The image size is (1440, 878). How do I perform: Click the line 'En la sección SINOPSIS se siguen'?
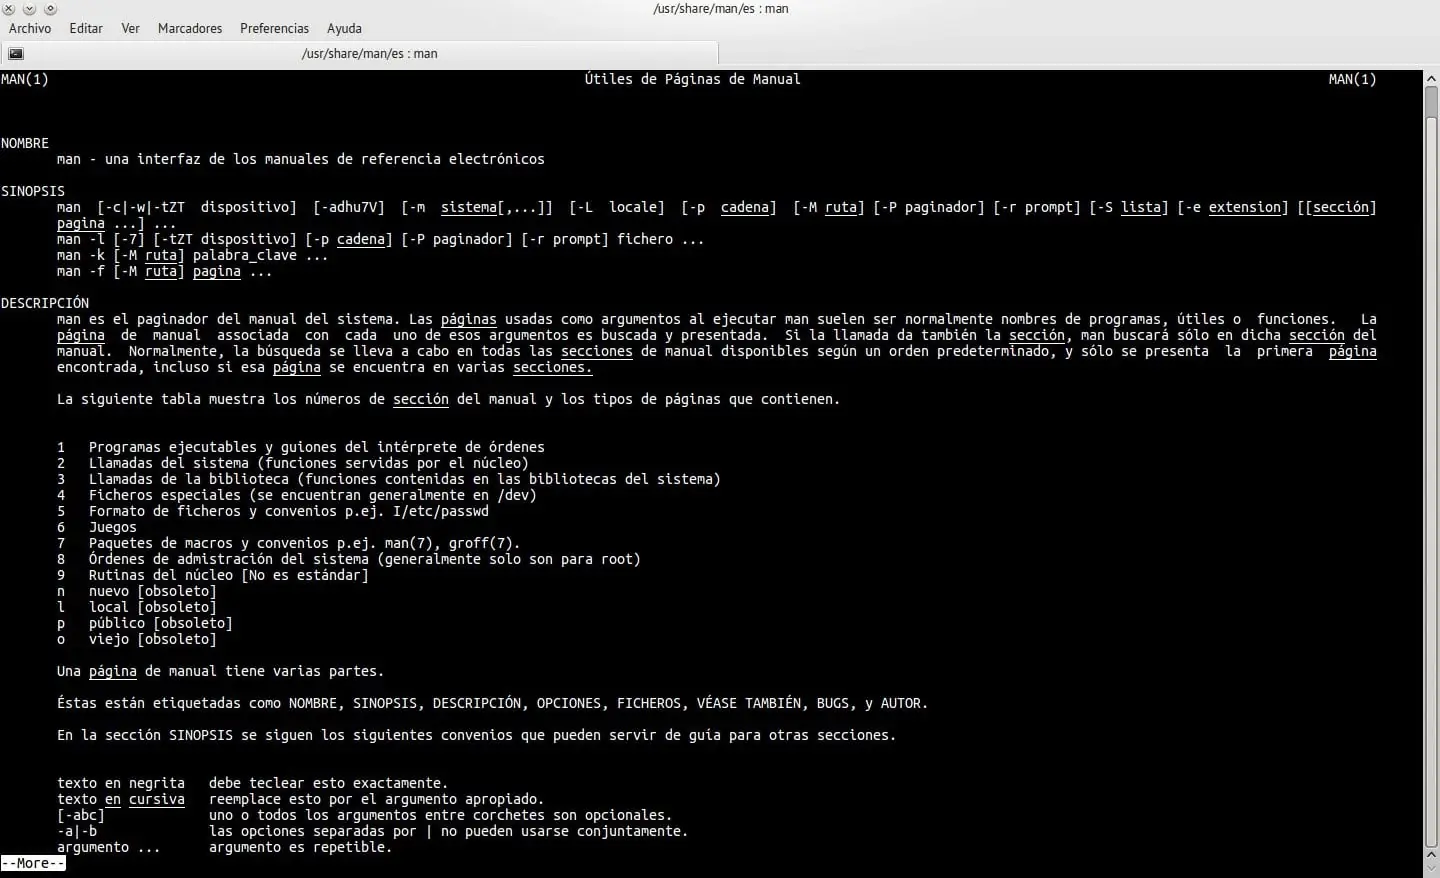click(x=477, y=735)
